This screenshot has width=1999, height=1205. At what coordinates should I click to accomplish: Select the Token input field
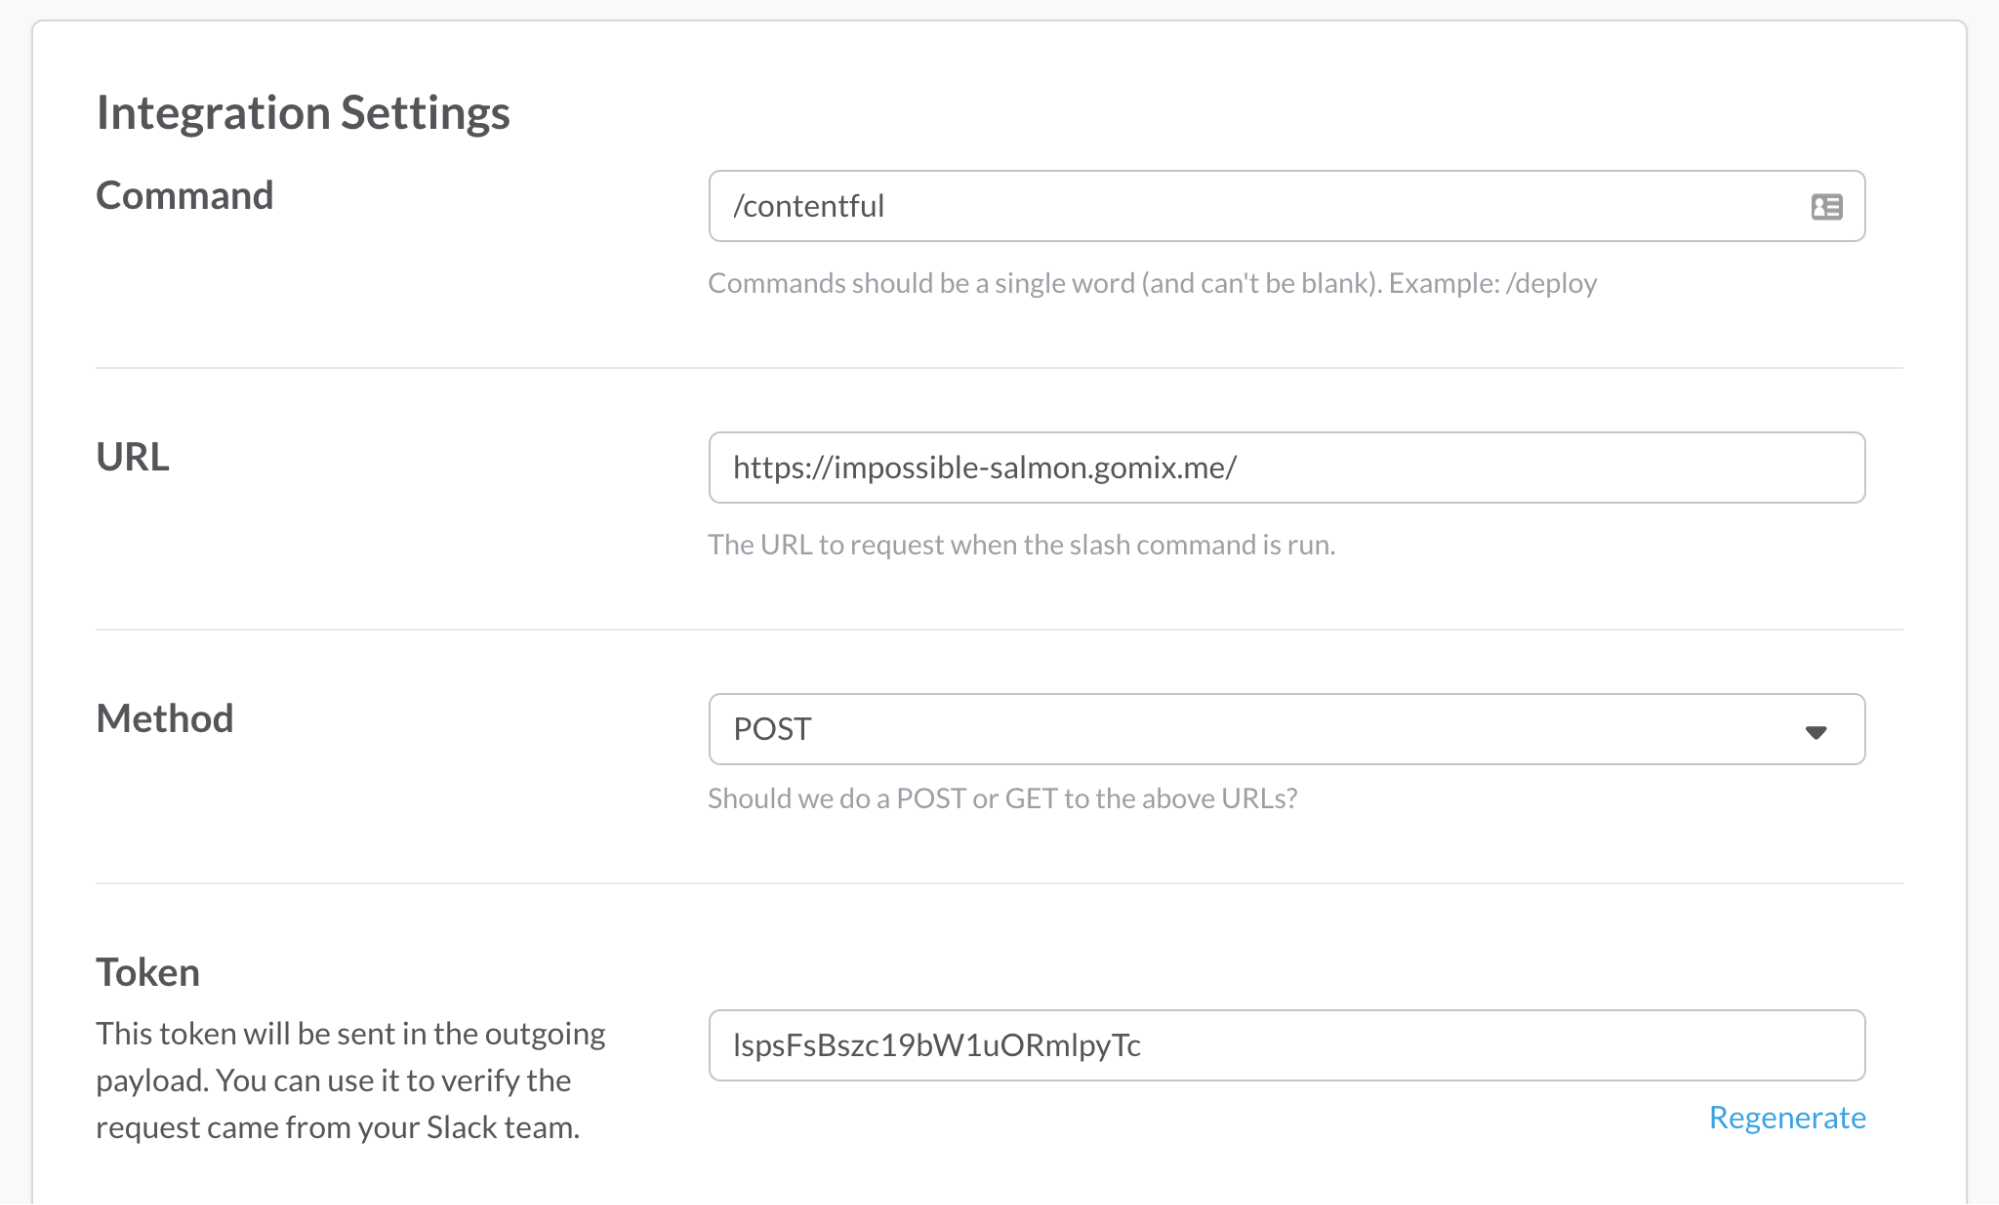(x=1285, y=1045)
